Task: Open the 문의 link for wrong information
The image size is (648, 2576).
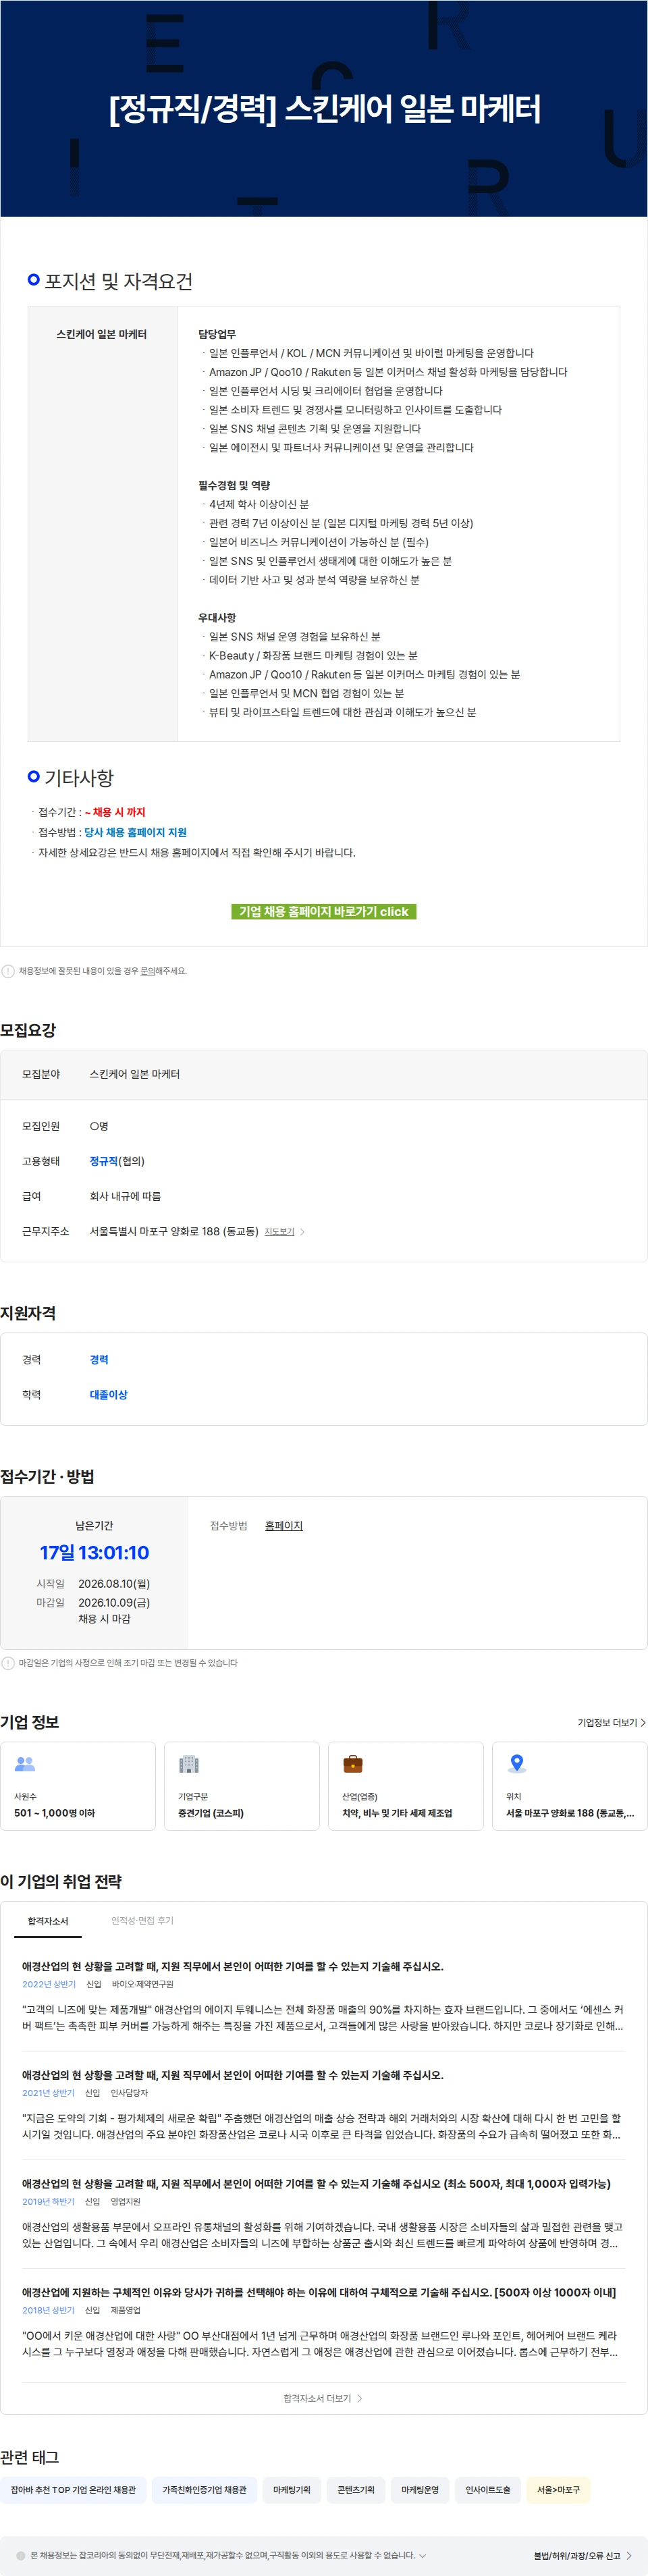Action: 147,971
